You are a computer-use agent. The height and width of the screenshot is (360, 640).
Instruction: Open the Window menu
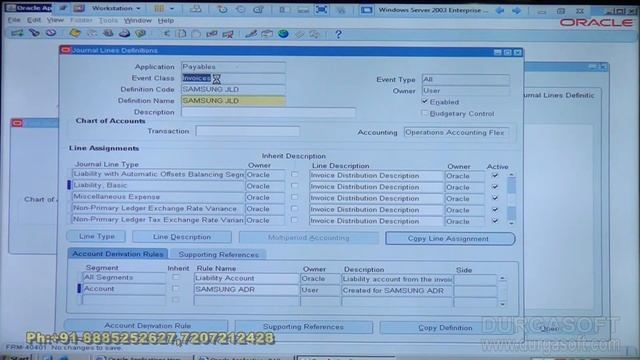coord(138,20)
